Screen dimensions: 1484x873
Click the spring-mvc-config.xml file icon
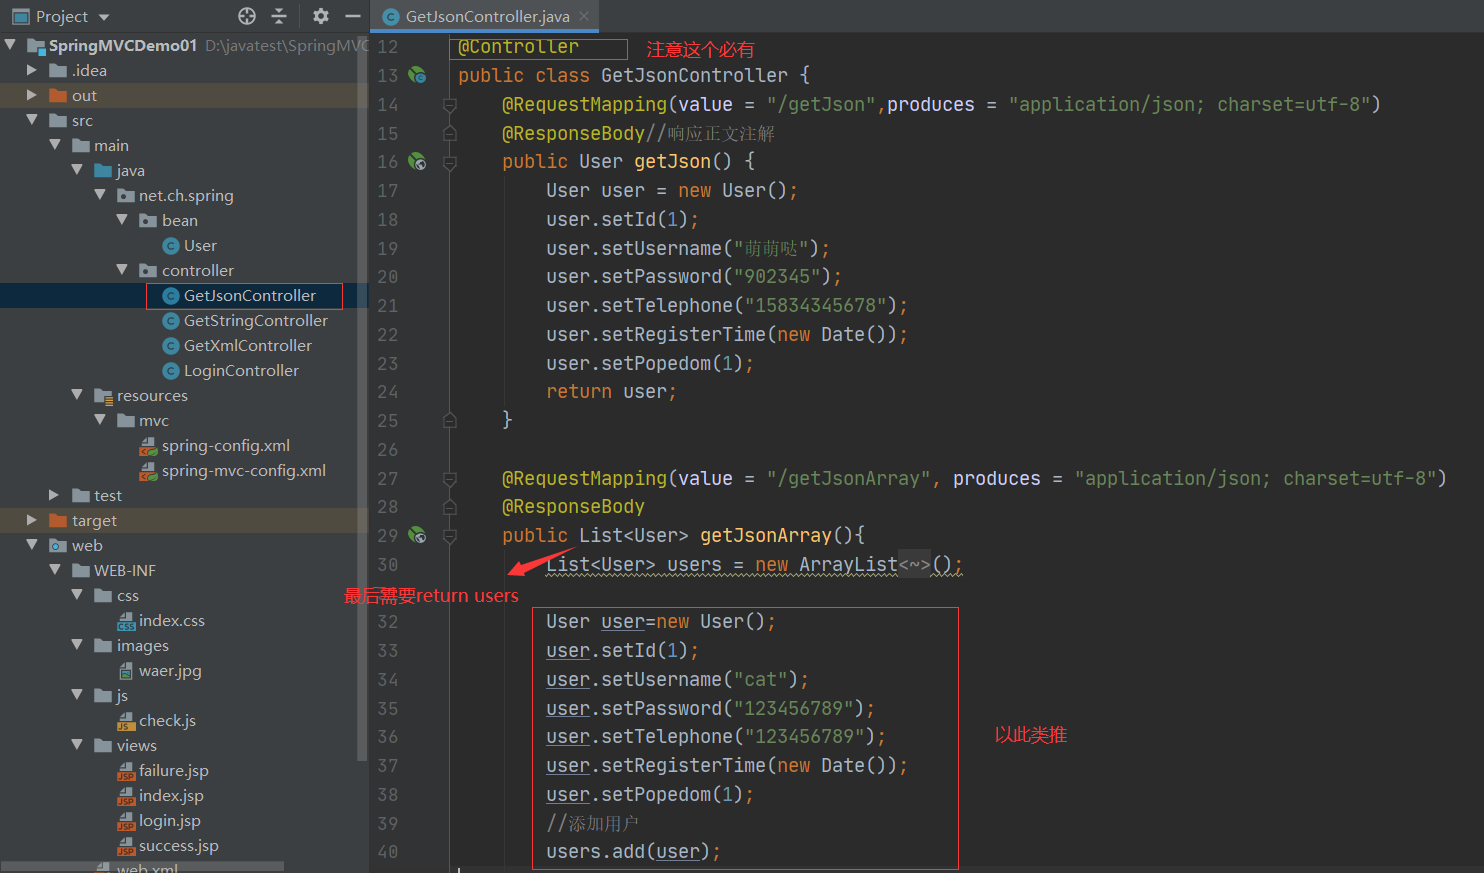[148, 471]
